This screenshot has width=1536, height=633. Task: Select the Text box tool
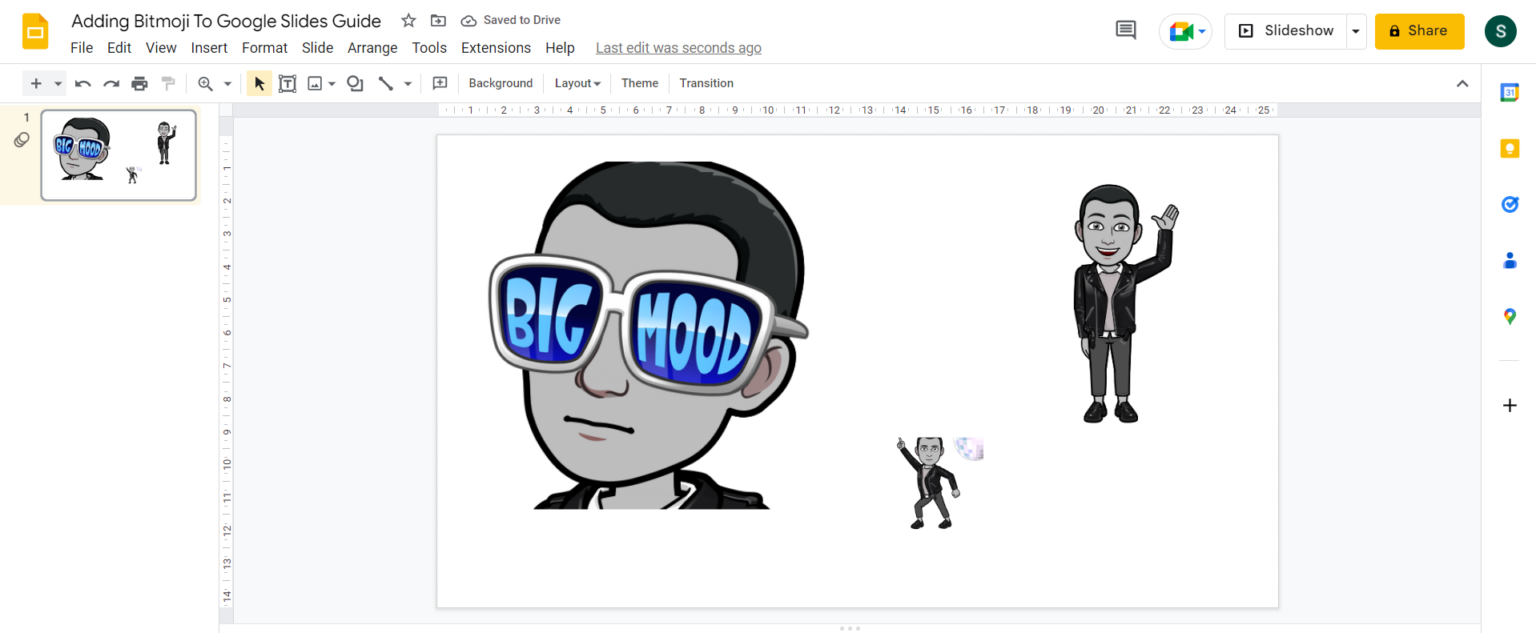[x=287, y=83]
